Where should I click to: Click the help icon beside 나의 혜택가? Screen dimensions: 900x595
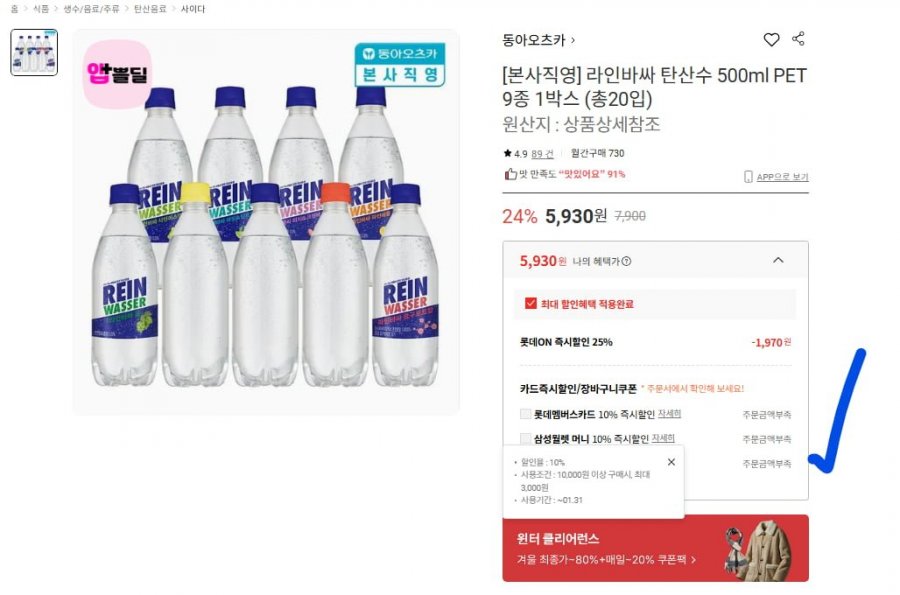point(626,261)
